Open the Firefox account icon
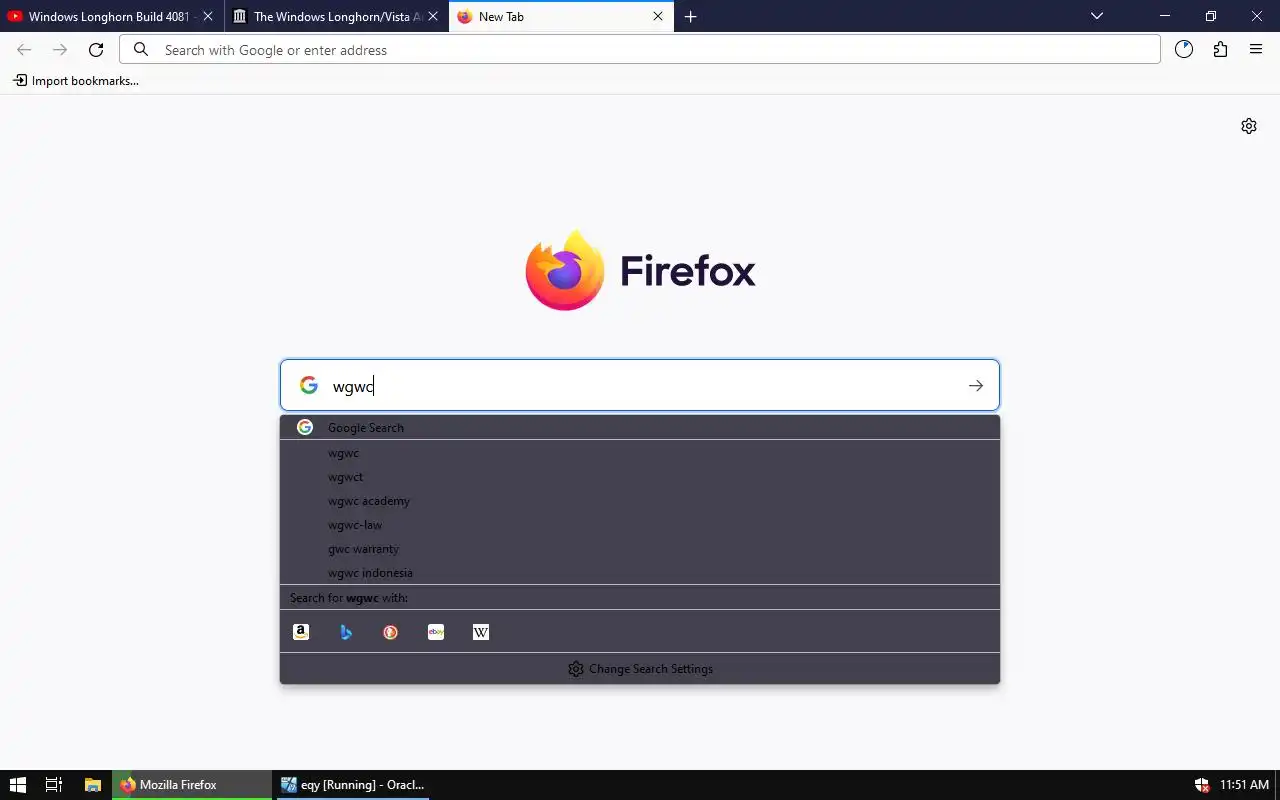 [x=1184, y=50]
